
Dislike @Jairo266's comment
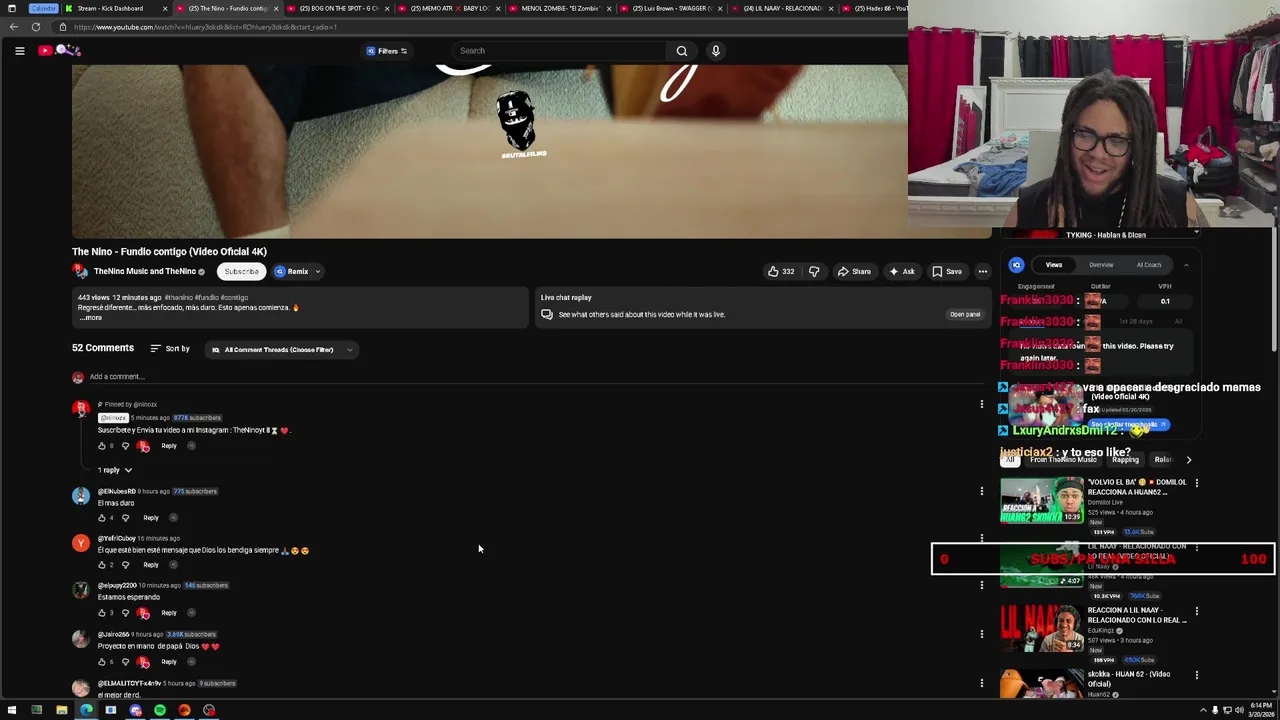coord(125,662)
